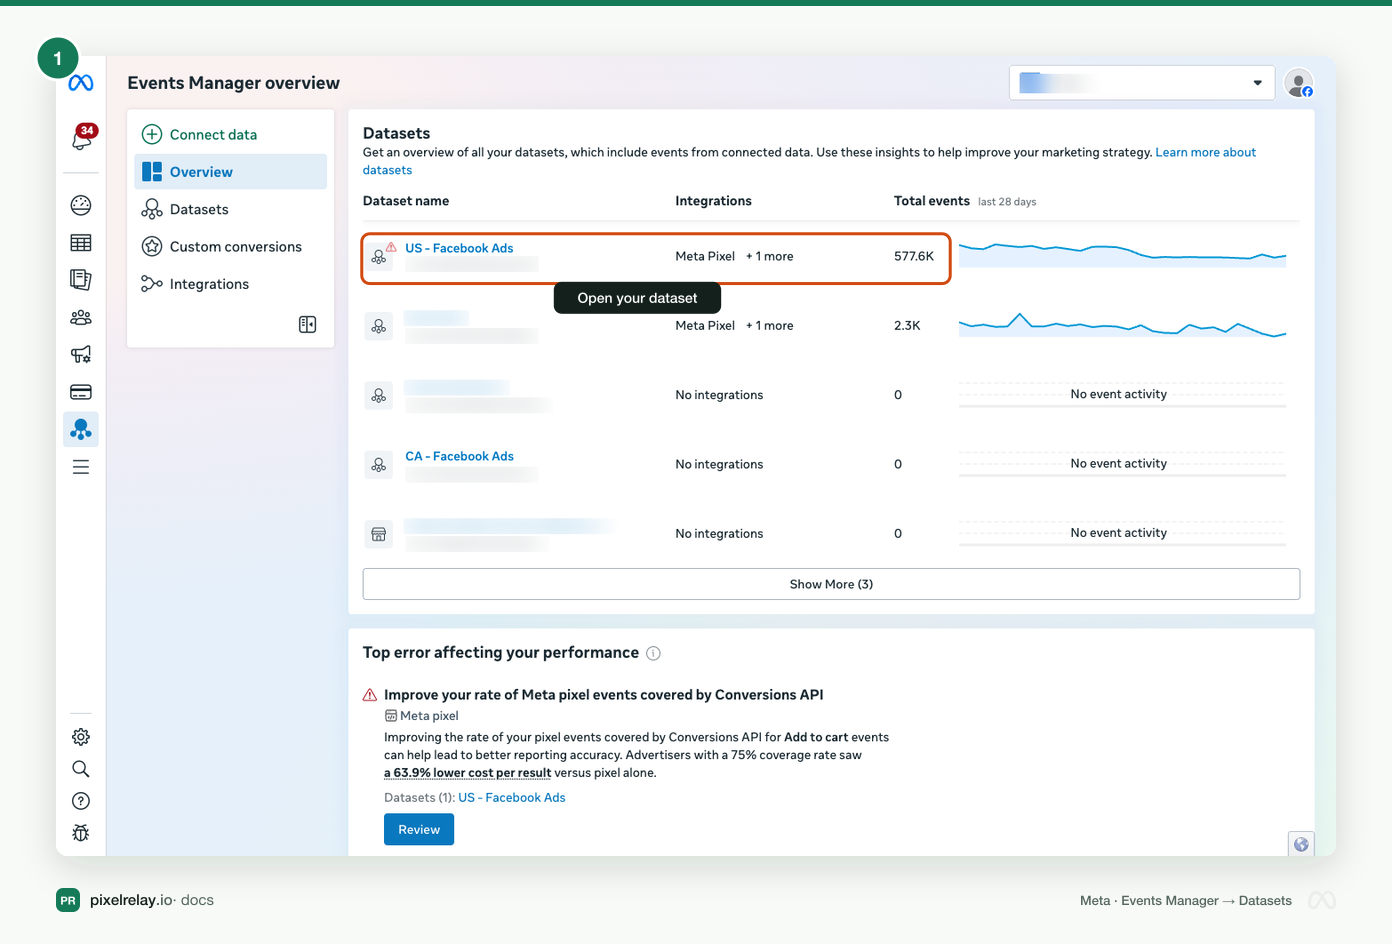Viewport: 1392px width, 944px height.
Task: Click 'a 63.9% lower cost per result' text
Action: (468, 773)
